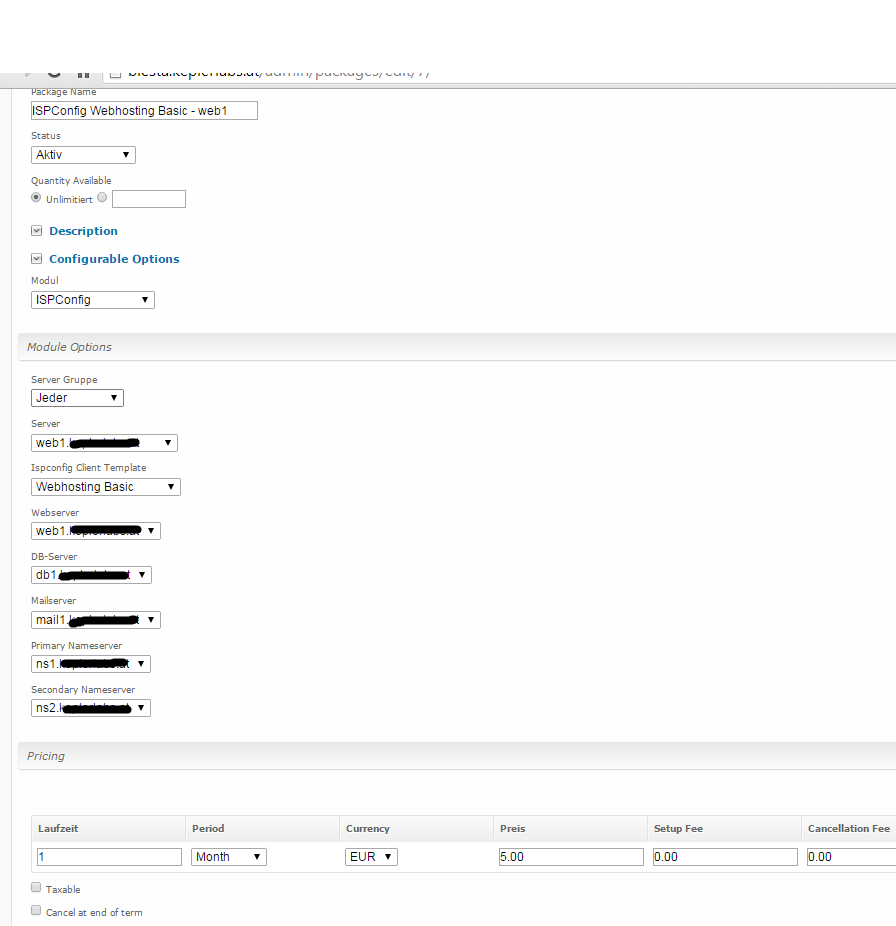The image size is (896, 926).
Task: Click the Setup Fee column header
Action: tap(725, 829)
